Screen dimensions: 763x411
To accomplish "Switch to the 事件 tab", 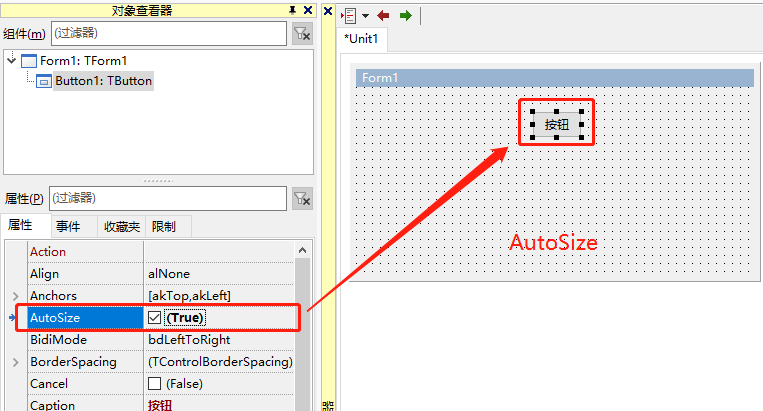I will point(68,227).
